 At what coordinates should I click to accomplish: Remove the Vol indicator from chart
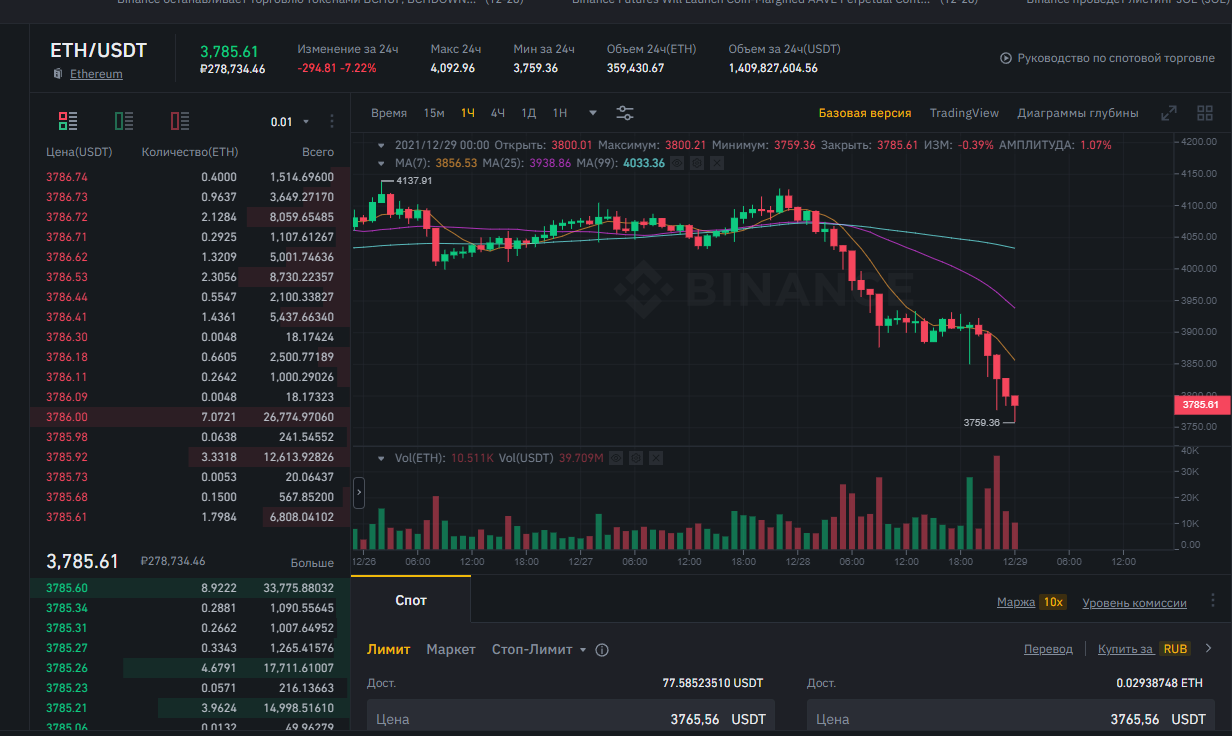(x=655, y=458)
